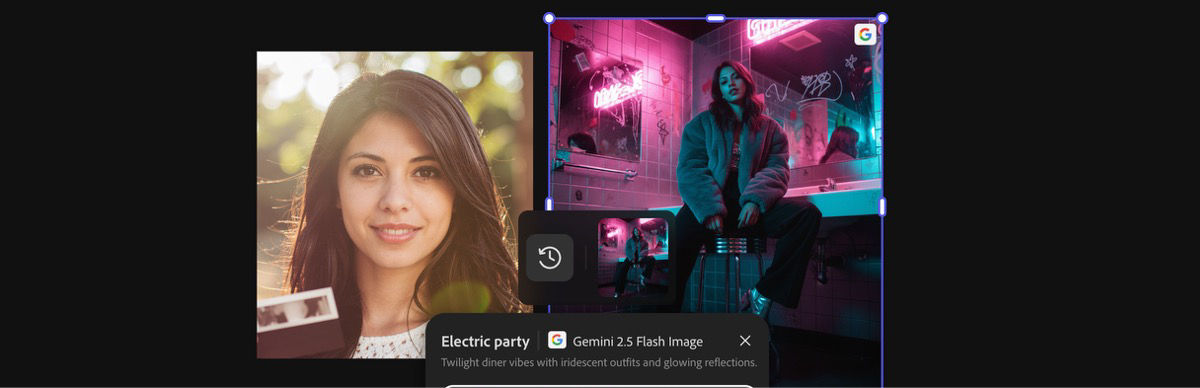Viewport: 1200px width, 388px height.
Task: Click the Google logo beside Gemini 2.5 Flash Image
Action: [x=557, y=341]
